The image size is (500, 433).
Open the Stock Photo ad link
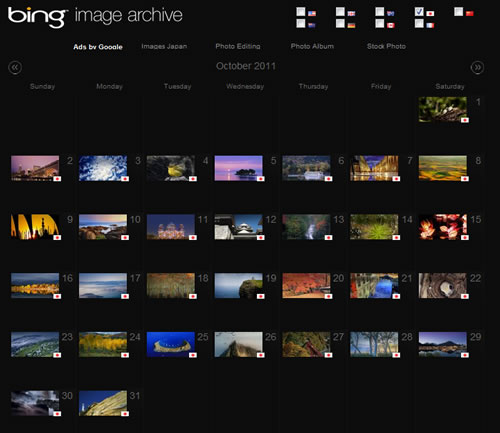pyautogui.click(x=386, y=46)
